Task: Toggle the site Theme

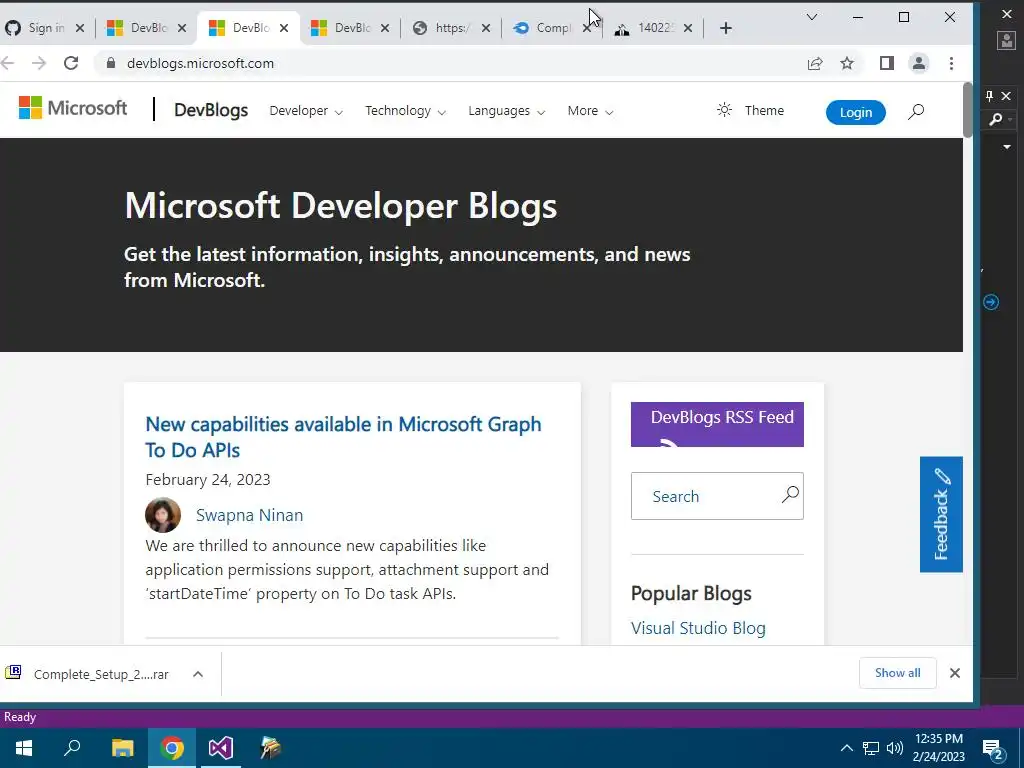Action: [750, 110]
